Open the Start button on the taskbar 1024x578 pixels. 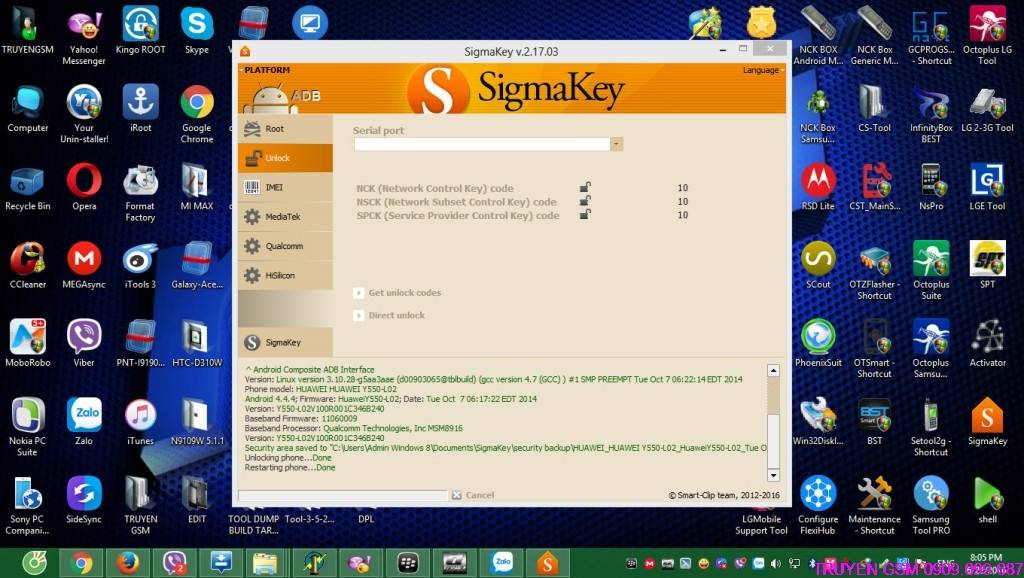34,562
